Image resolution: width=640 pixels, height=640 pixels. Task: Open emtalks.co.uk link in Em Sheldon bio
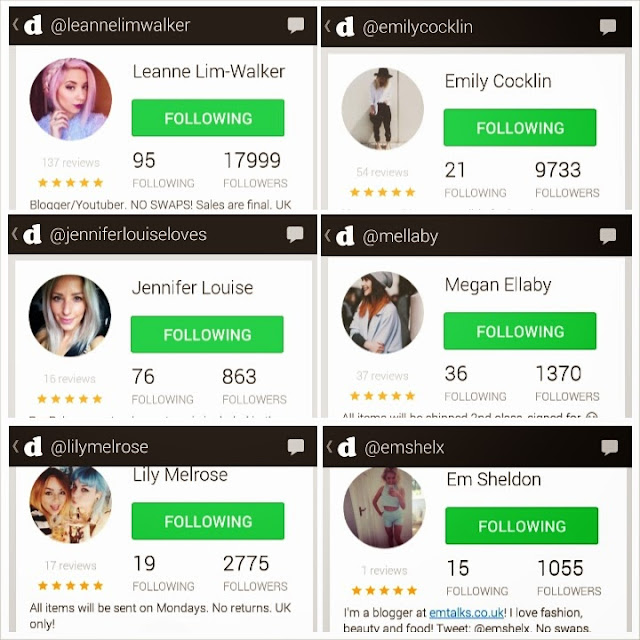pyautogui.click(x=467, y=613)
